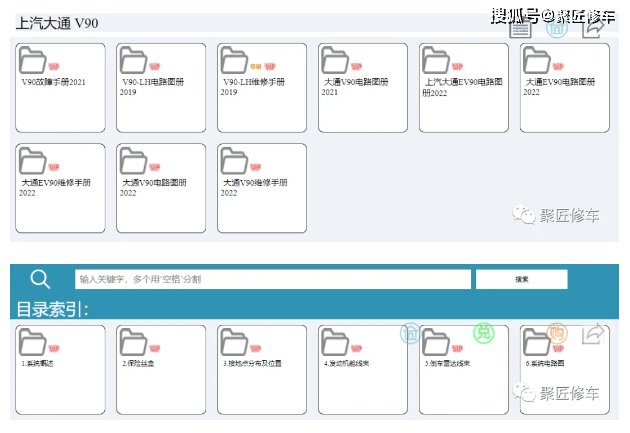Open the 3.接地点分布及位置 folder
630x433 pixels.
point(262,370)
